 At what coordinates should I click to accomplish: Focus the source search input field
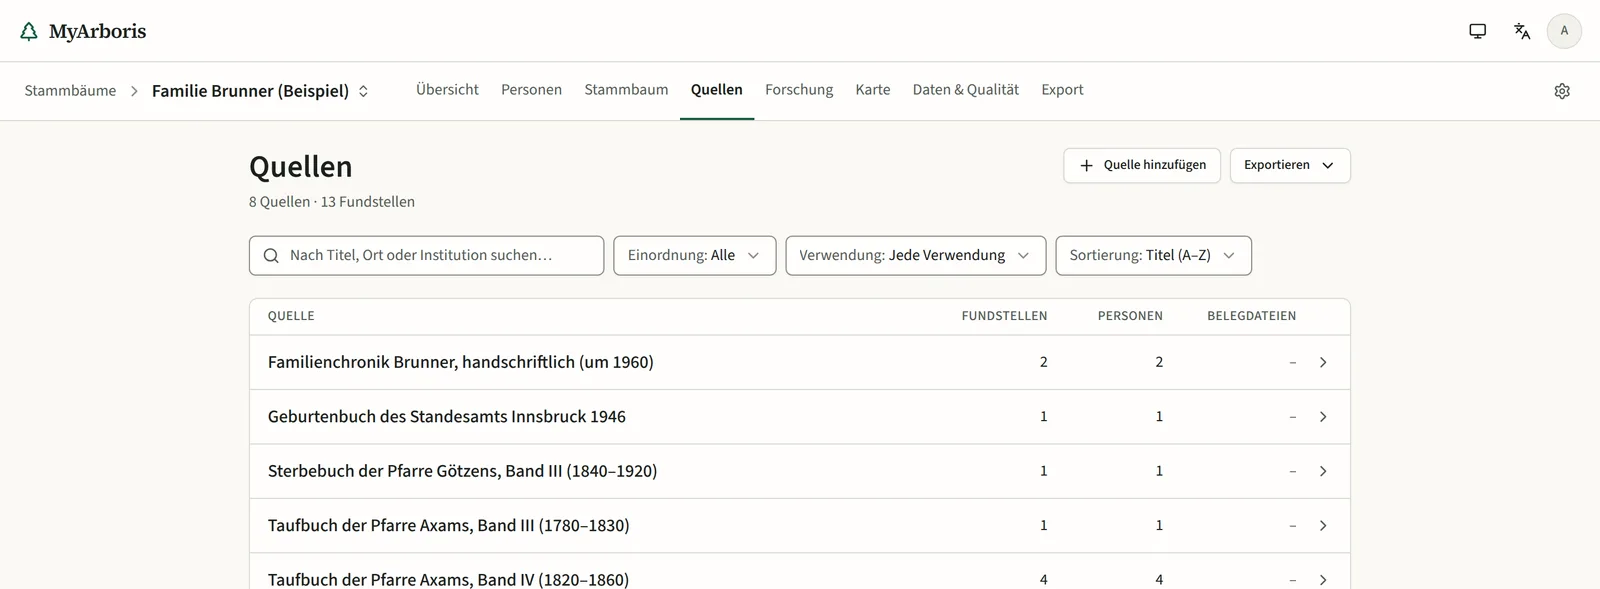coord(426,256)
